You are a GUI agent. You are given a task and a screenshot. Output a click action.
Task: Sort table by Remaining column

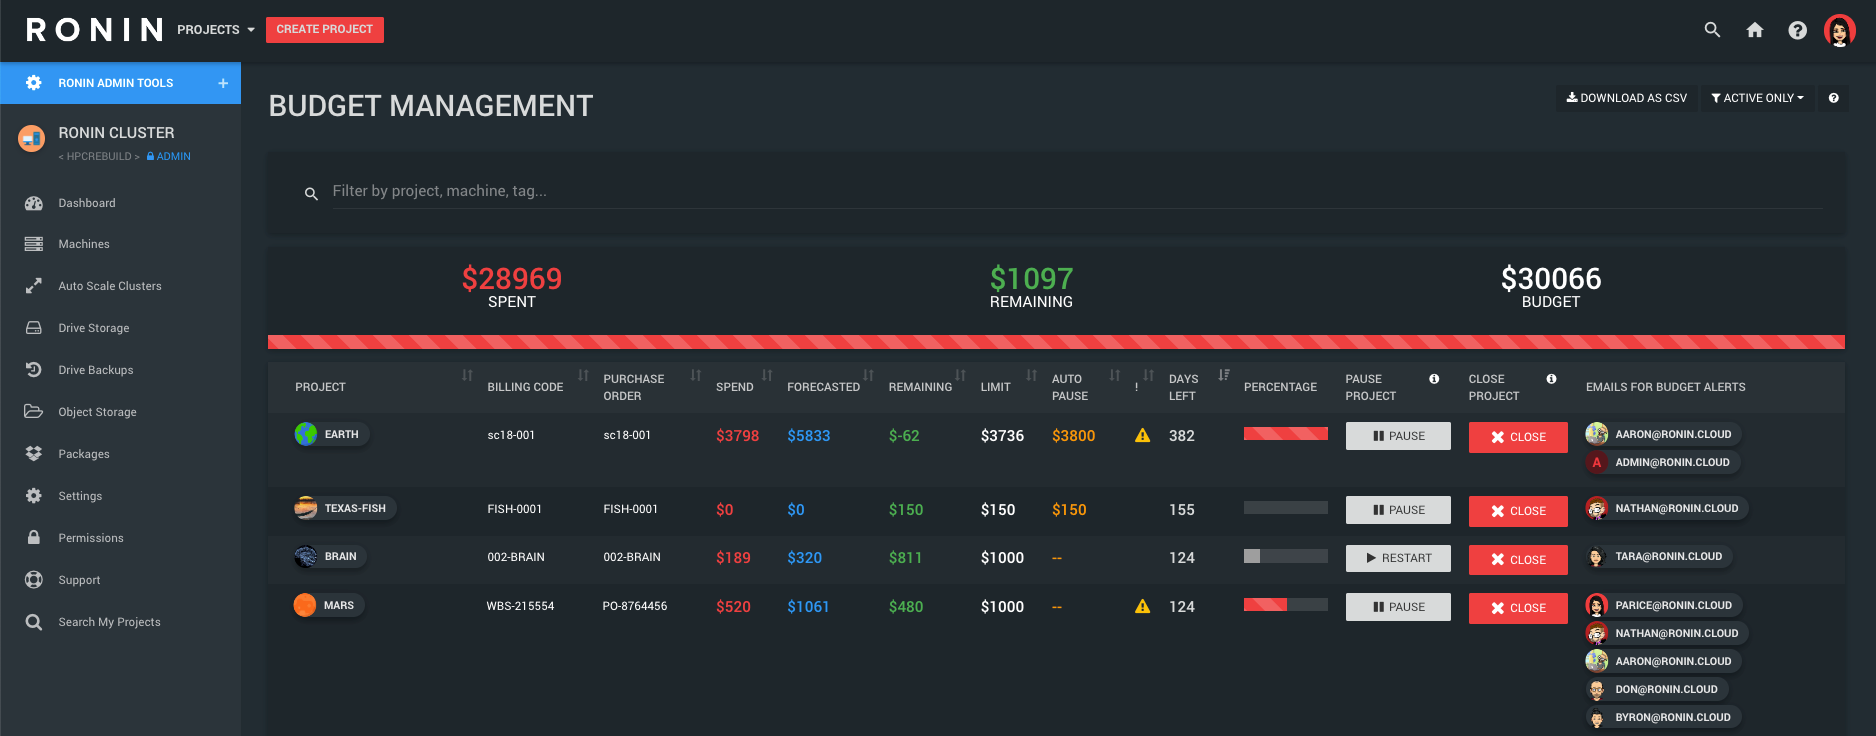(x=960, y=376)
